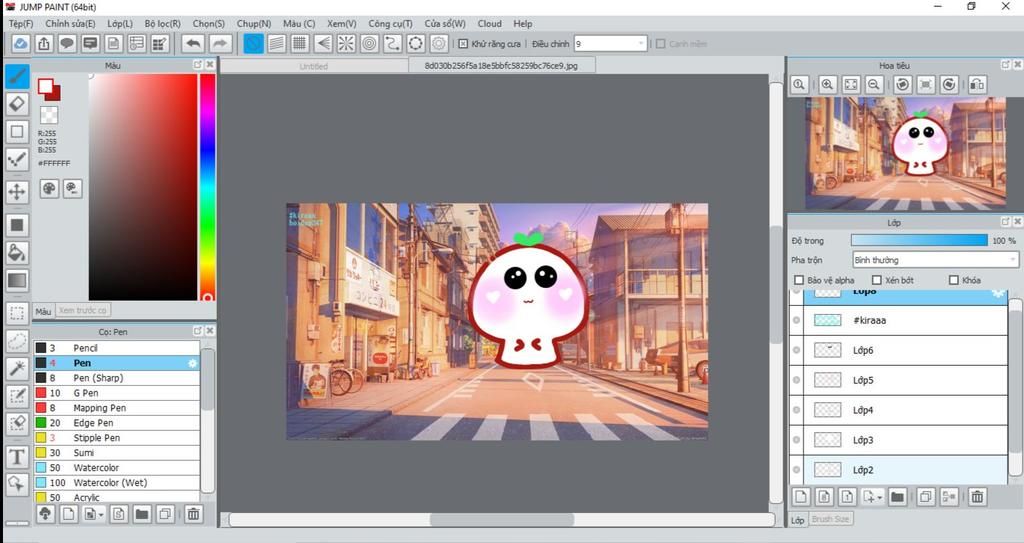Enable radial snap

point(346,44)
